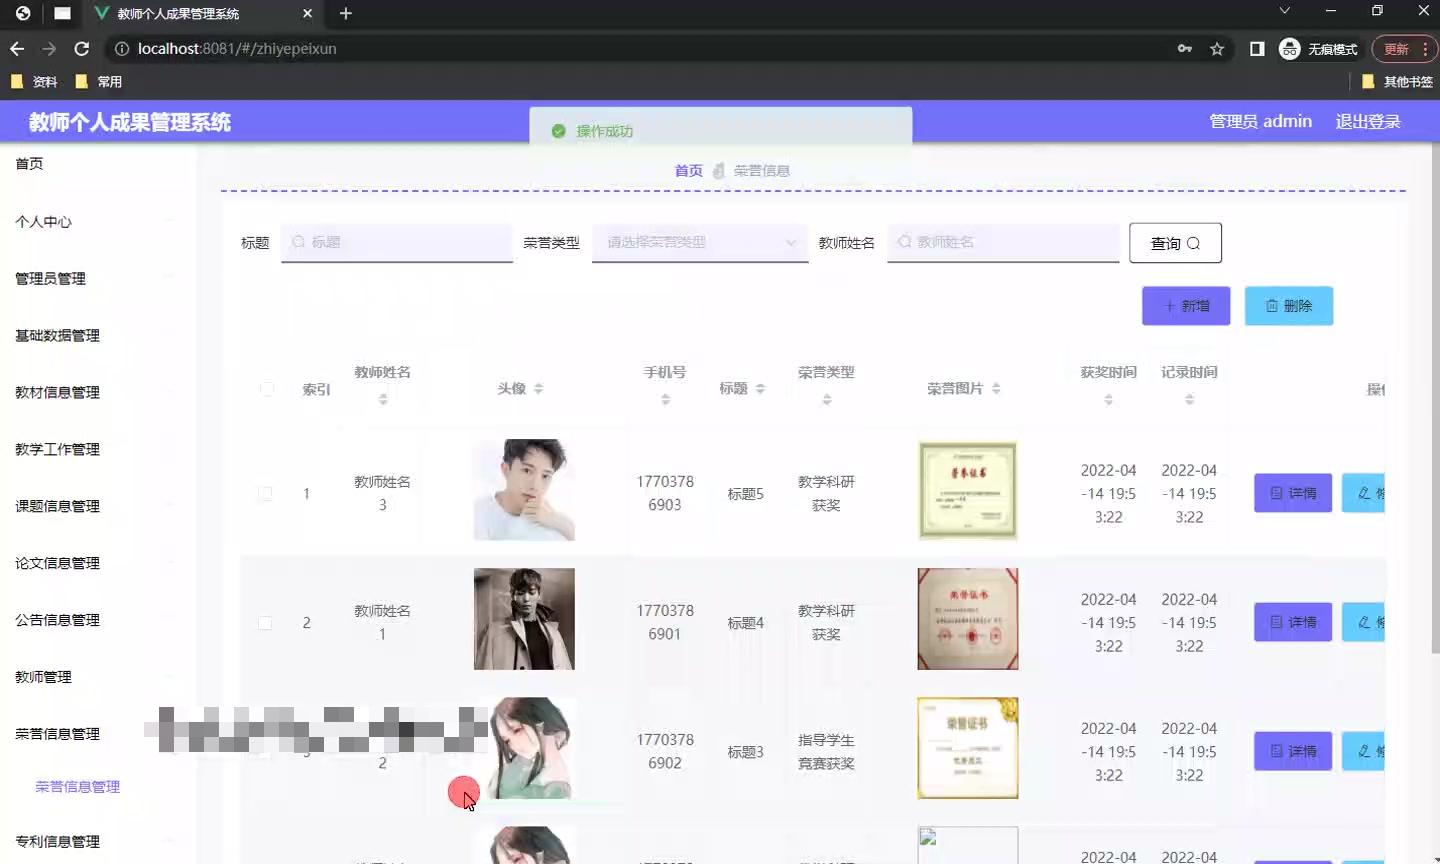Viewport: 1440px width, 864px height.
Task: Select phone number ending in 6901
Action: pos(665,623)
